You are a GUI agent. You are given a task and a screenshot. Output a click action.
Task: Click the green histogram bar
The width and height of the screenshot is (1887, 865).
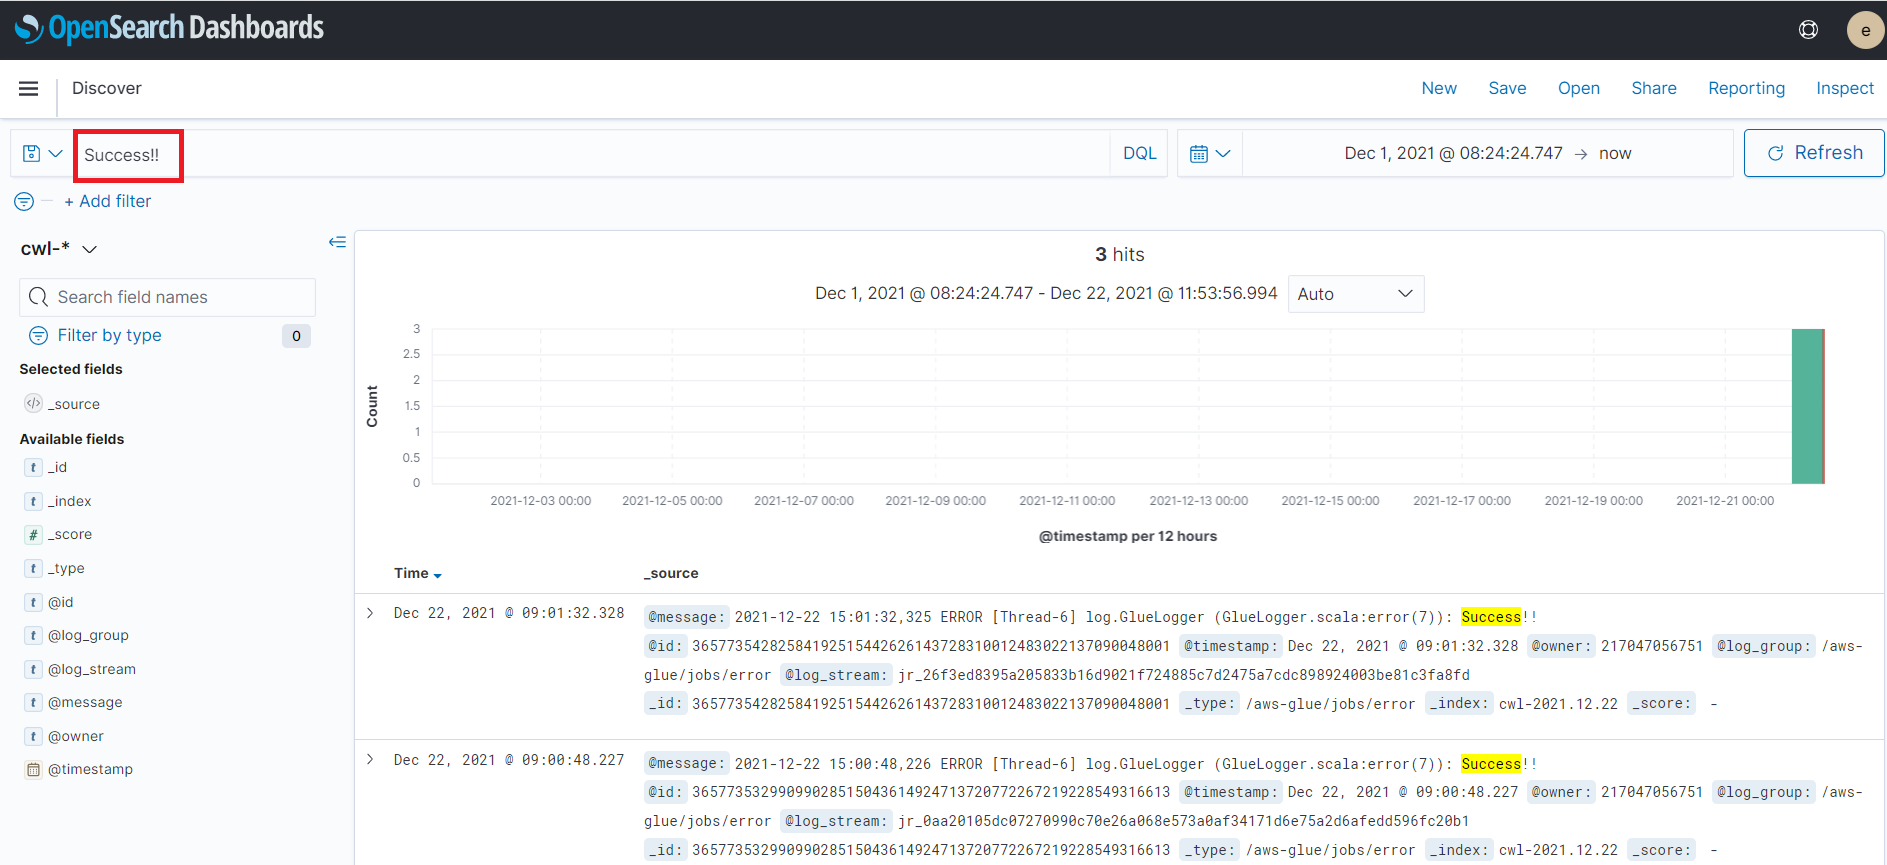[x=1808, y=406]
